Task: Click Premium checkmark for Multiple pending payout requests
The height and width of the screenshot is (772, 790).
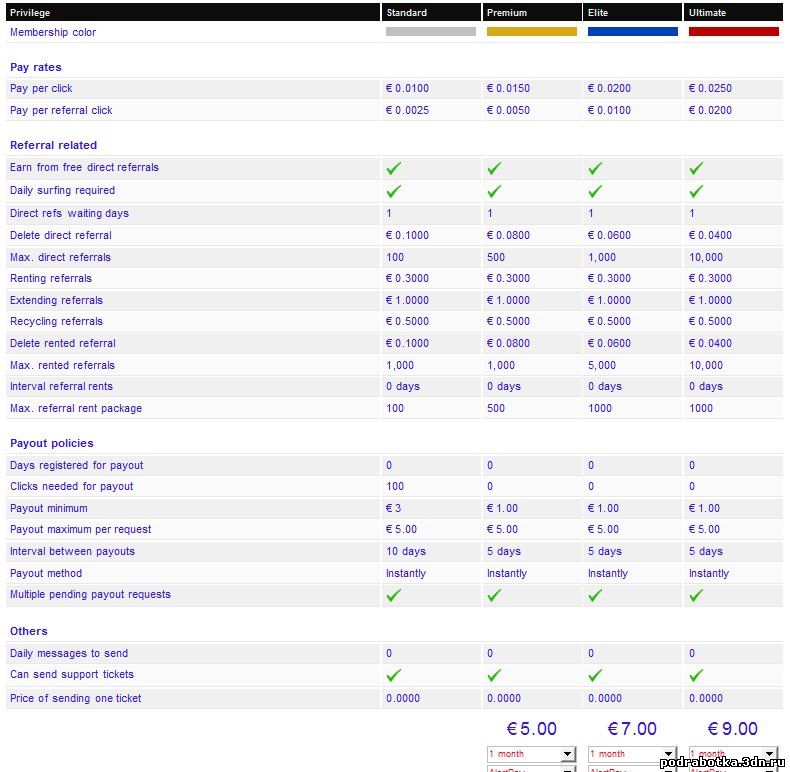Action: coord(494,596)
